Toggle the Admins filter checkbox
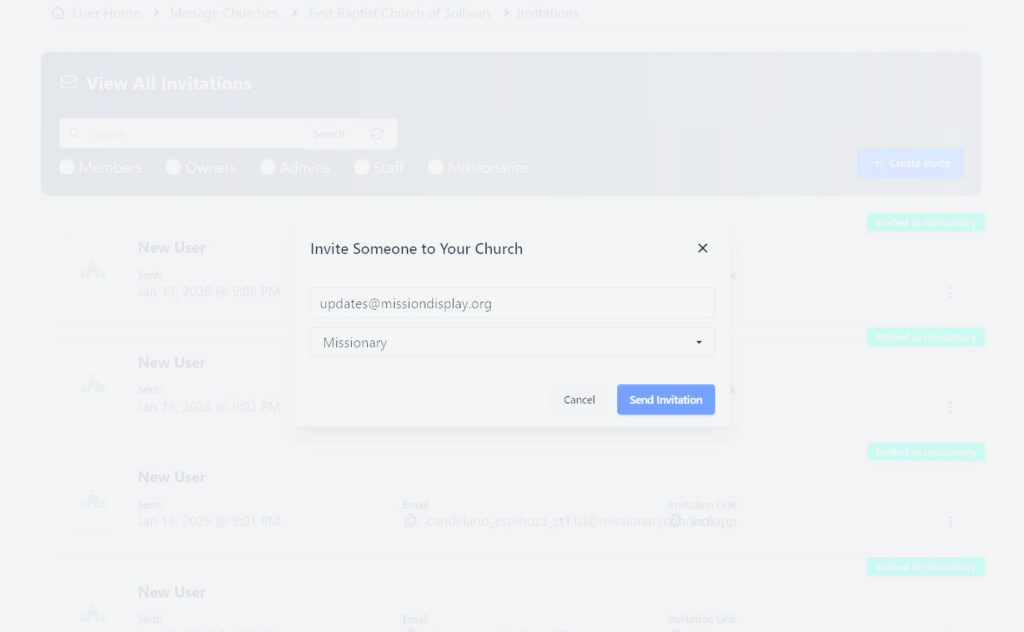The height and width of the screenshot is (632, 1024). 268,168
